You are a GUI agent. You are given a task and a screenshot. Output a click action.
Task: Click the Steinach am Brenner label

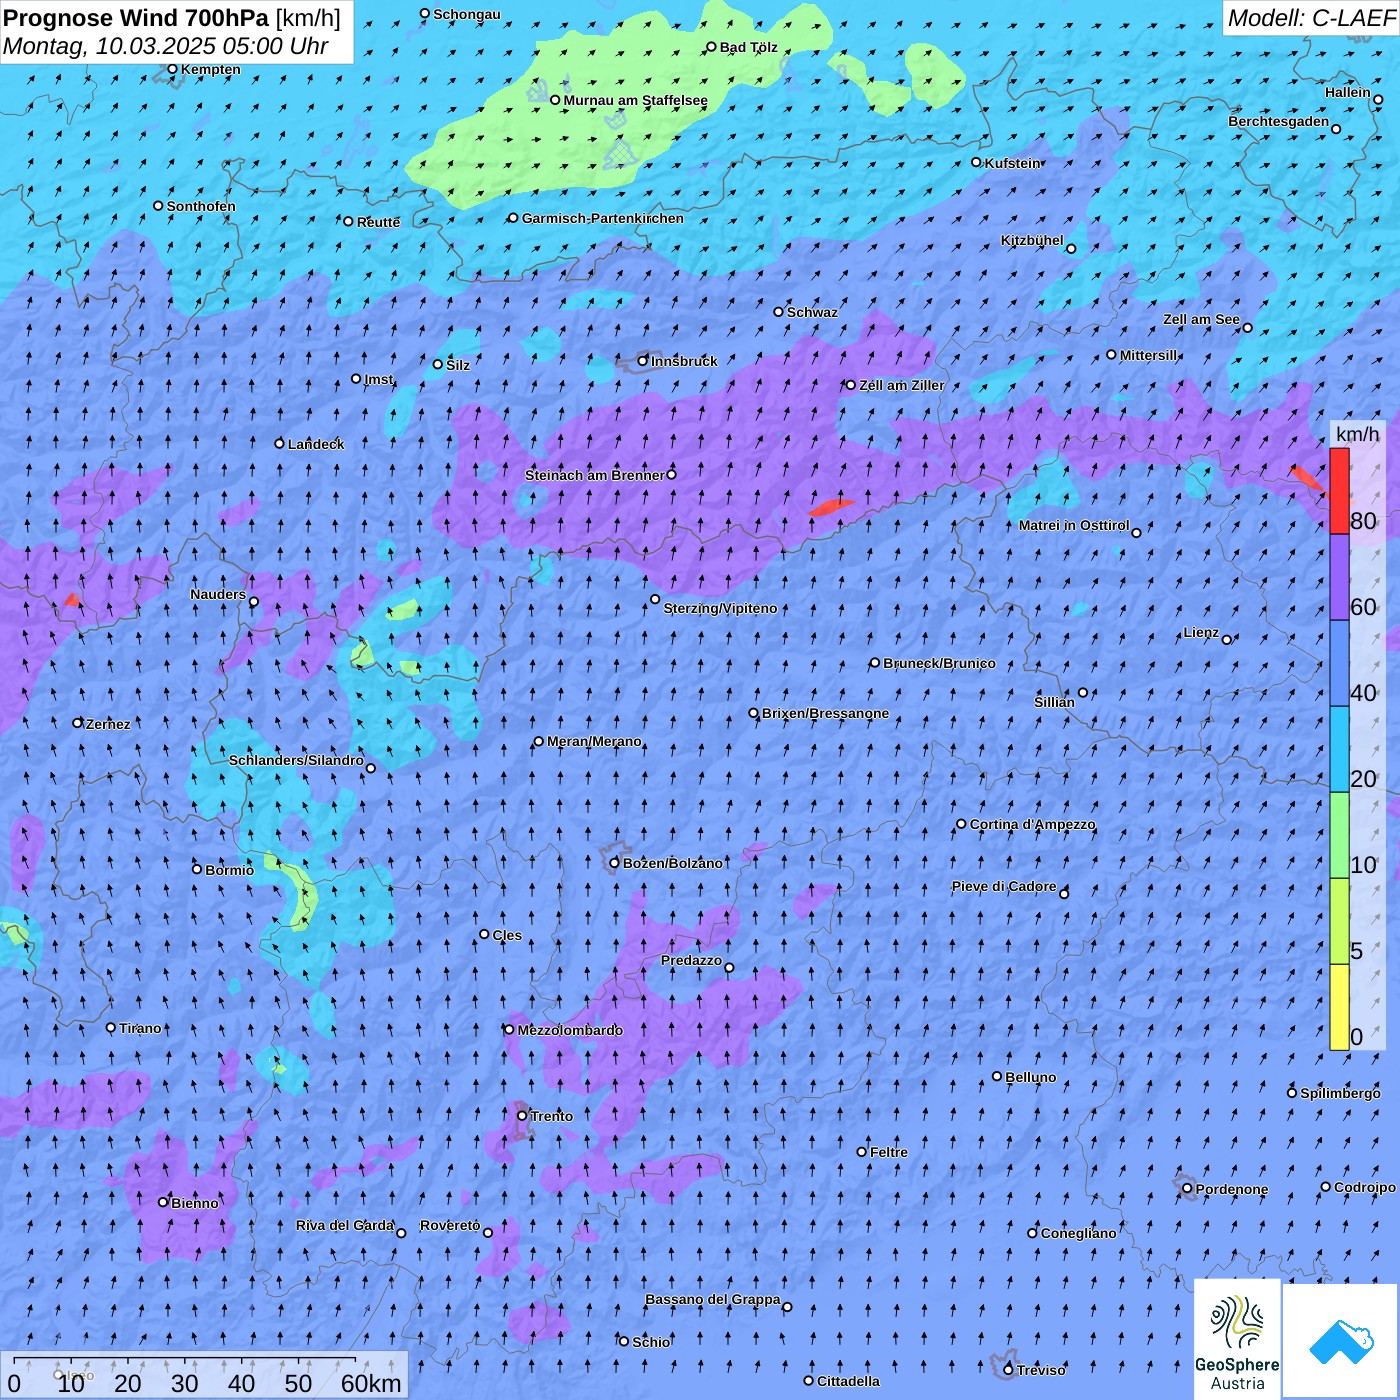(595, 475)
